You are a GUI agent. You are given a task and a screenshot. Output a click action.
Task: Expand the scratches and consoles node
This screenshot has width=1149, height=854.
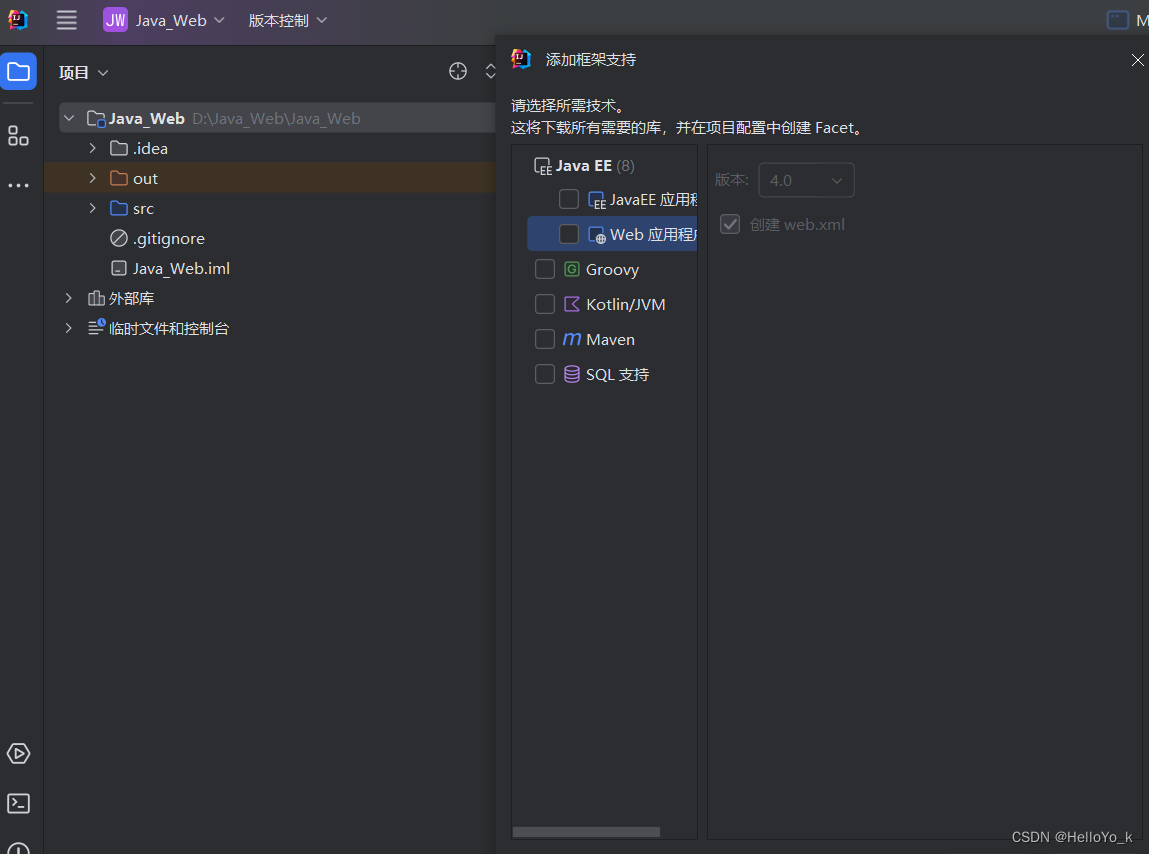click(x=69, y=328)
